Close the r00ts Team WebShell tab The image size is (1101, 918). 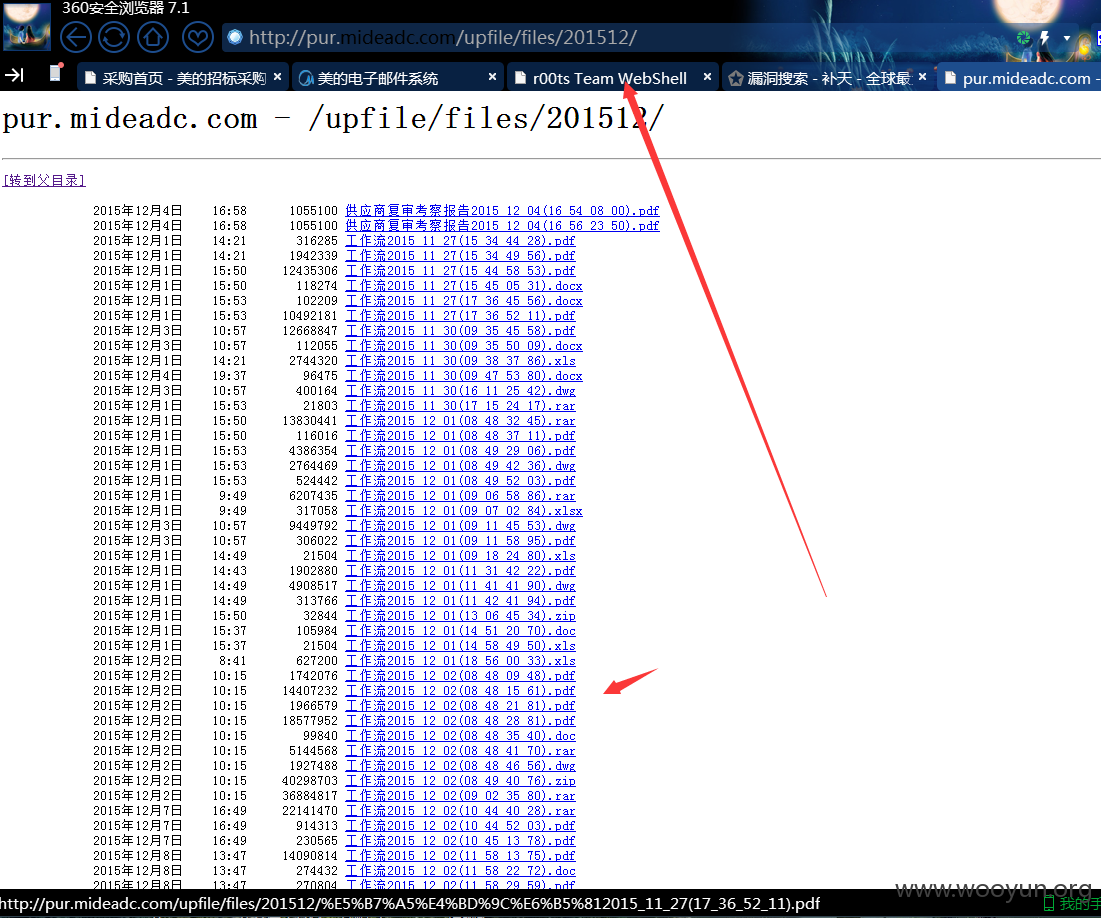(x=707, y=77)
